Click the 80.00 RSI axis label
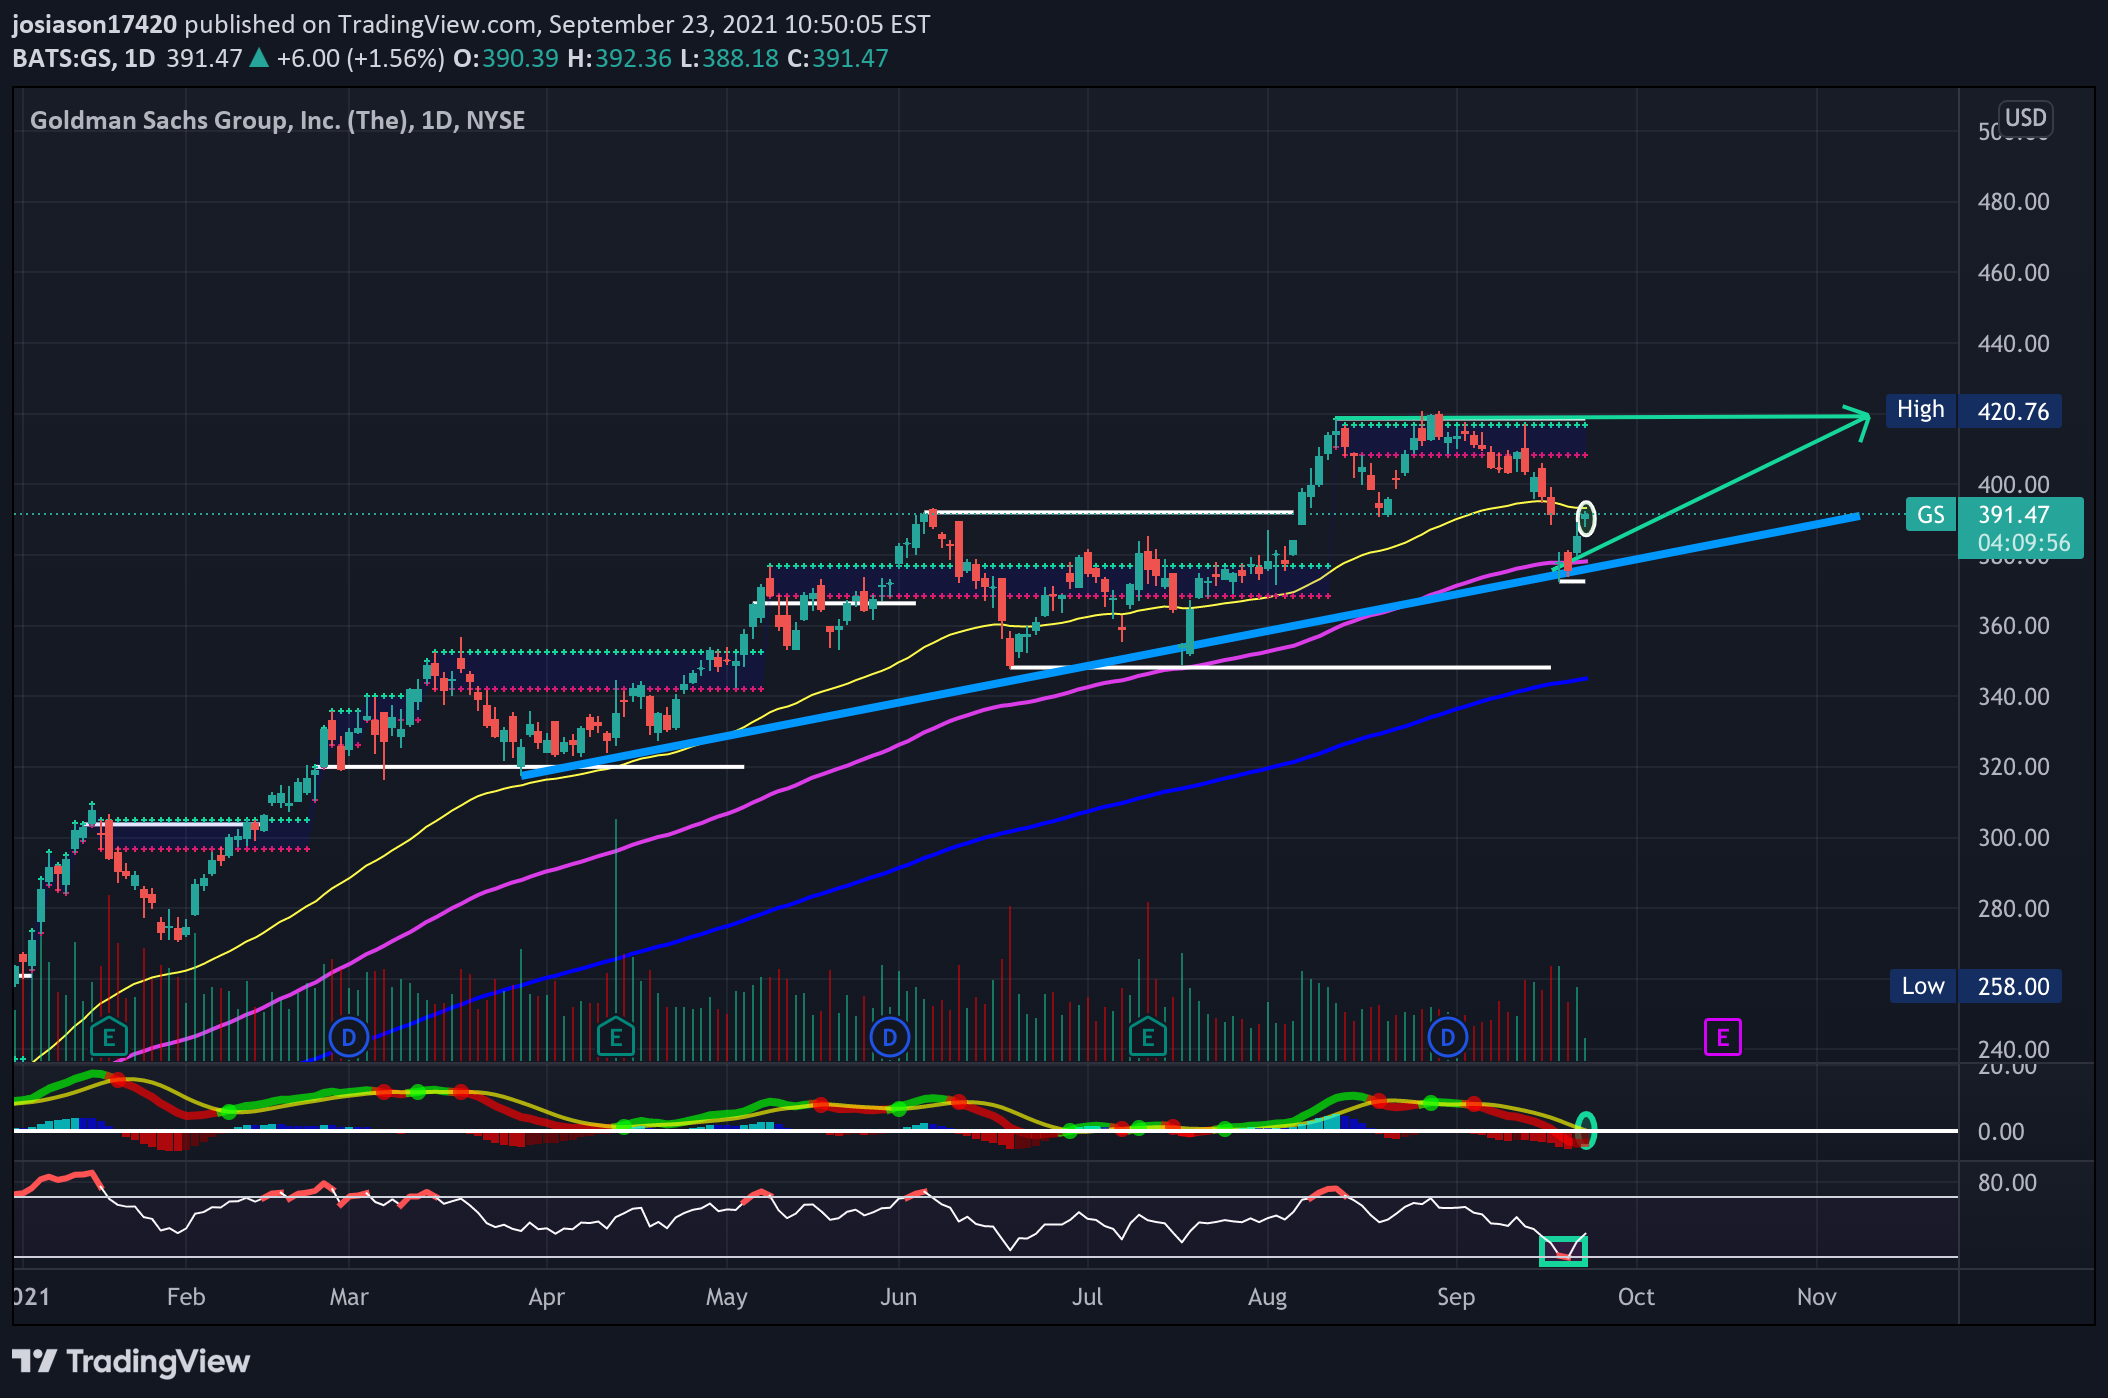 point(2007,1183)
